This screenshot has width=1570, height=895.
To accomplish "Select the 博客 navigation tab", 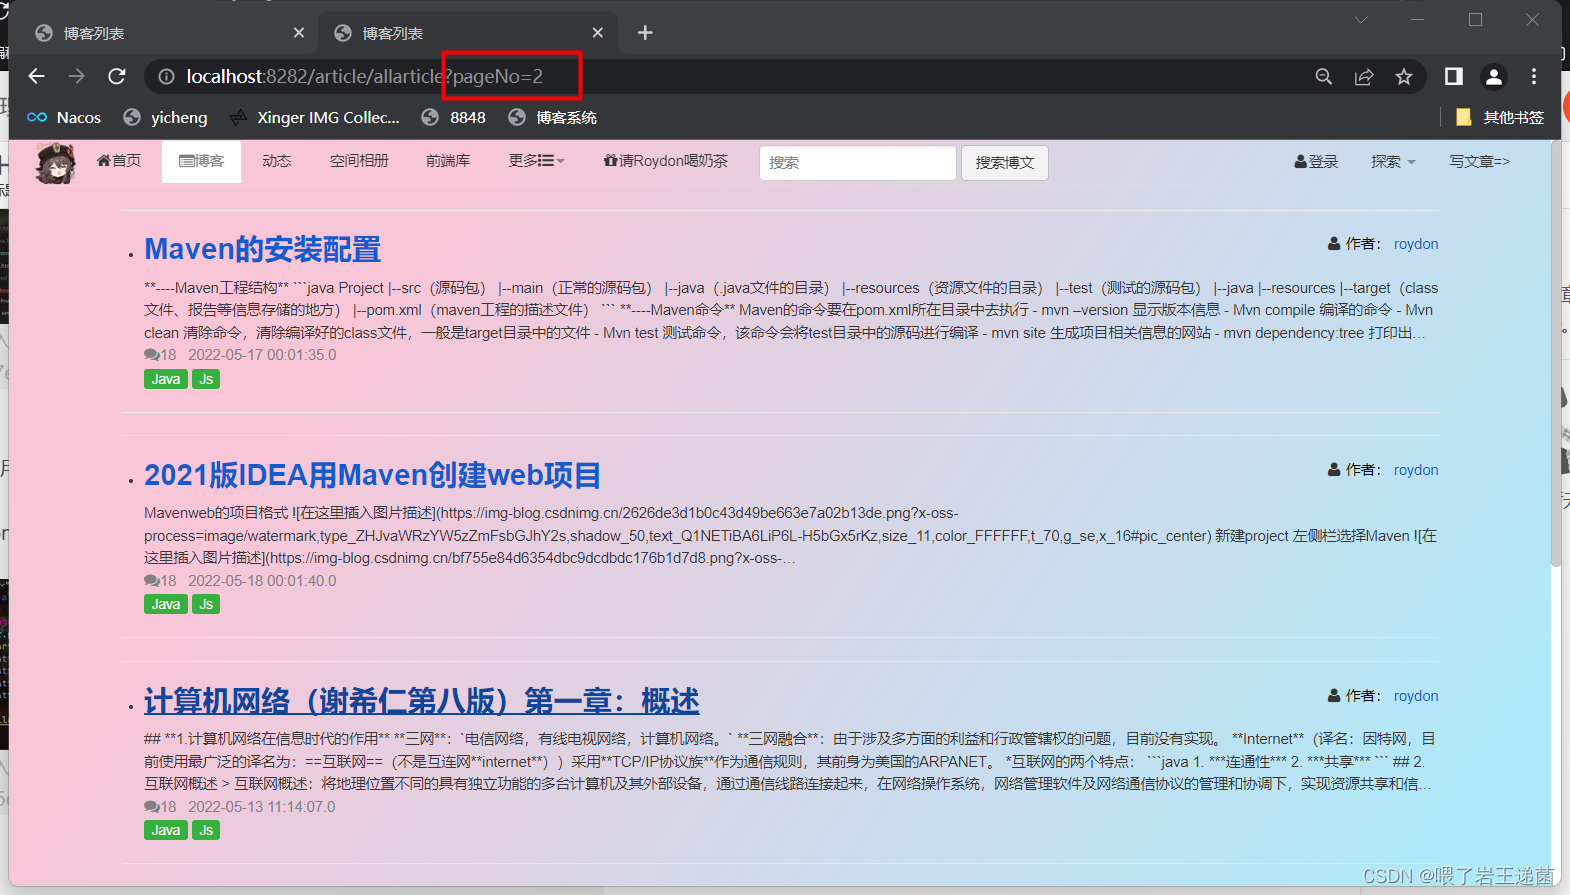I will click(201, 161).
